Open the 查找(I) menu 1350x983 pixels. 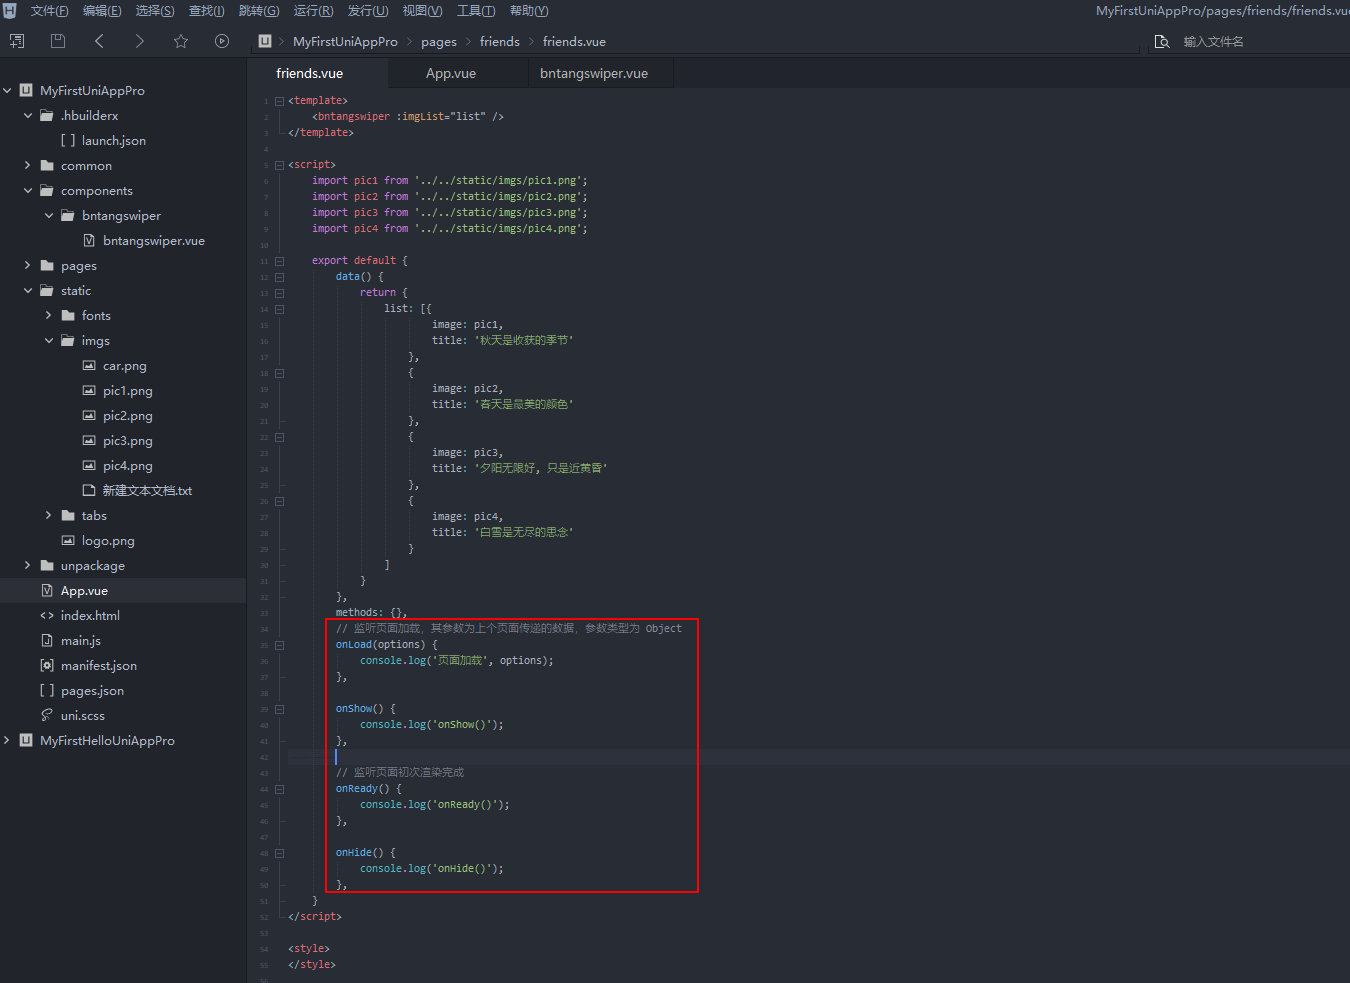click(x=207, y=11)
